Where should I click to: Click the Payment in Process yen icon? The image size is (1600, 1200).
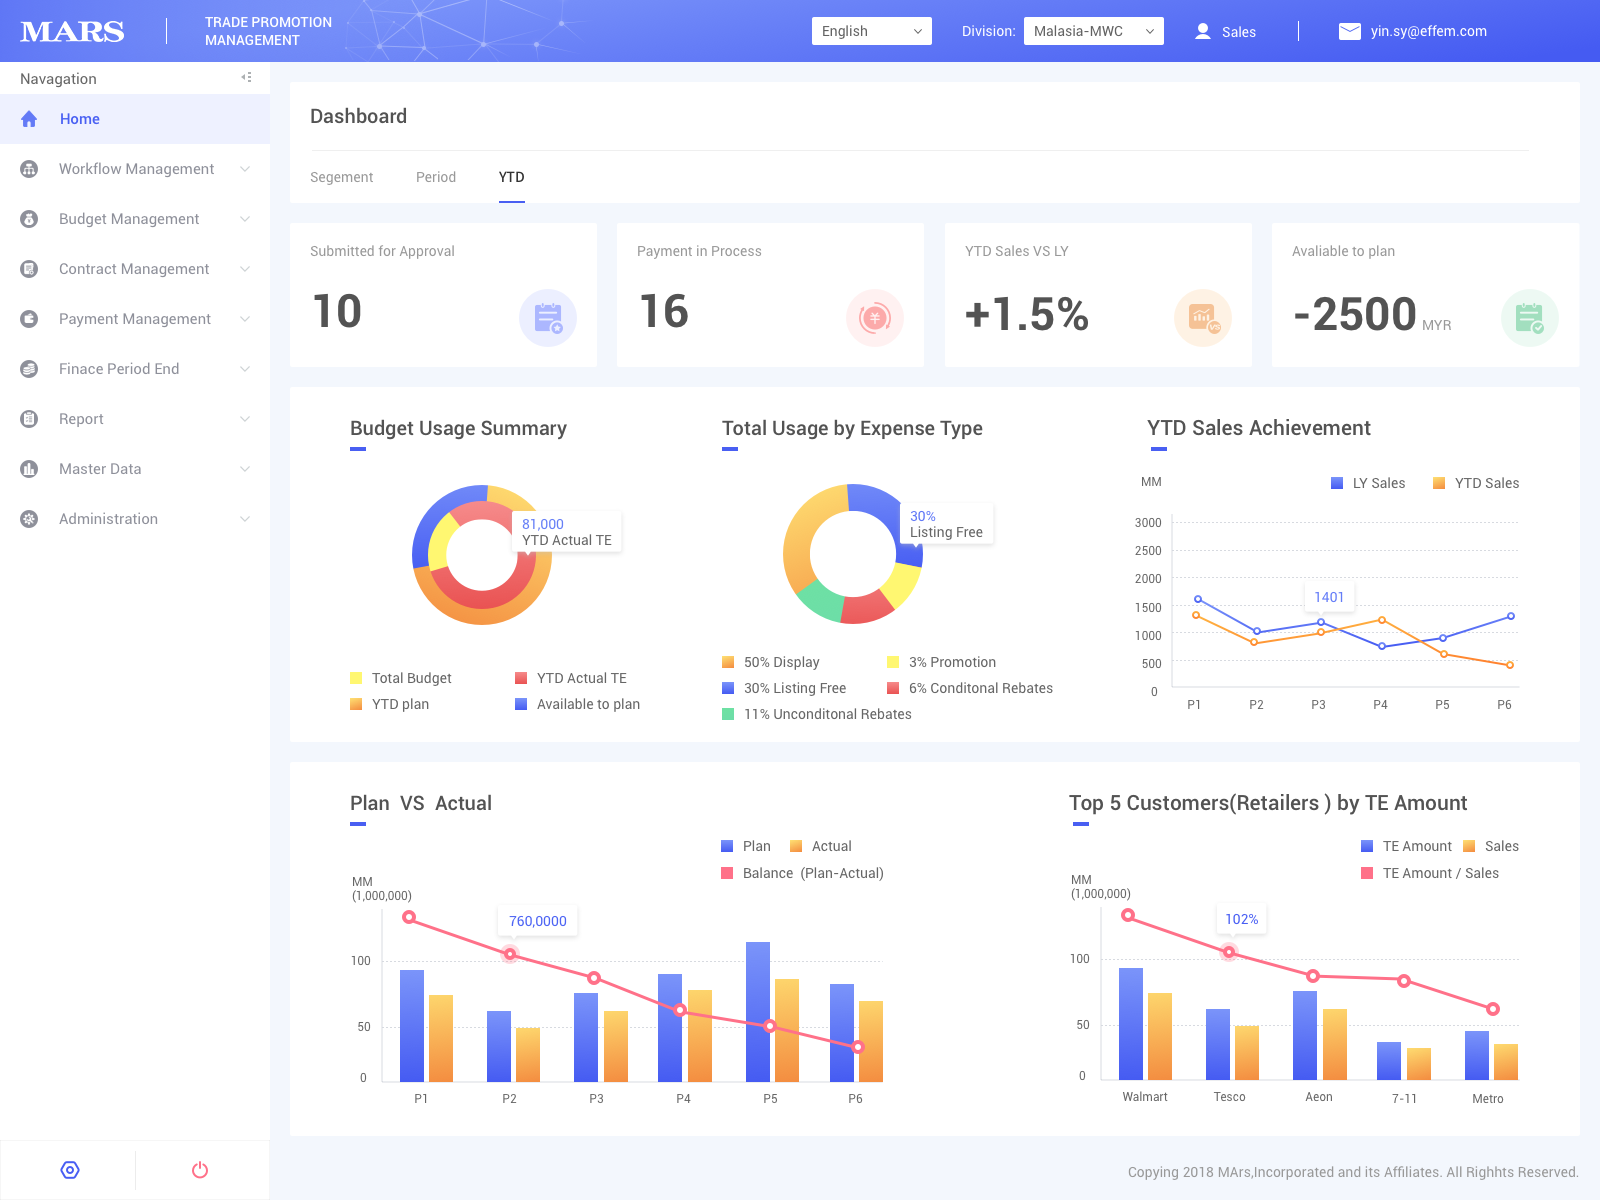(875, 318)
